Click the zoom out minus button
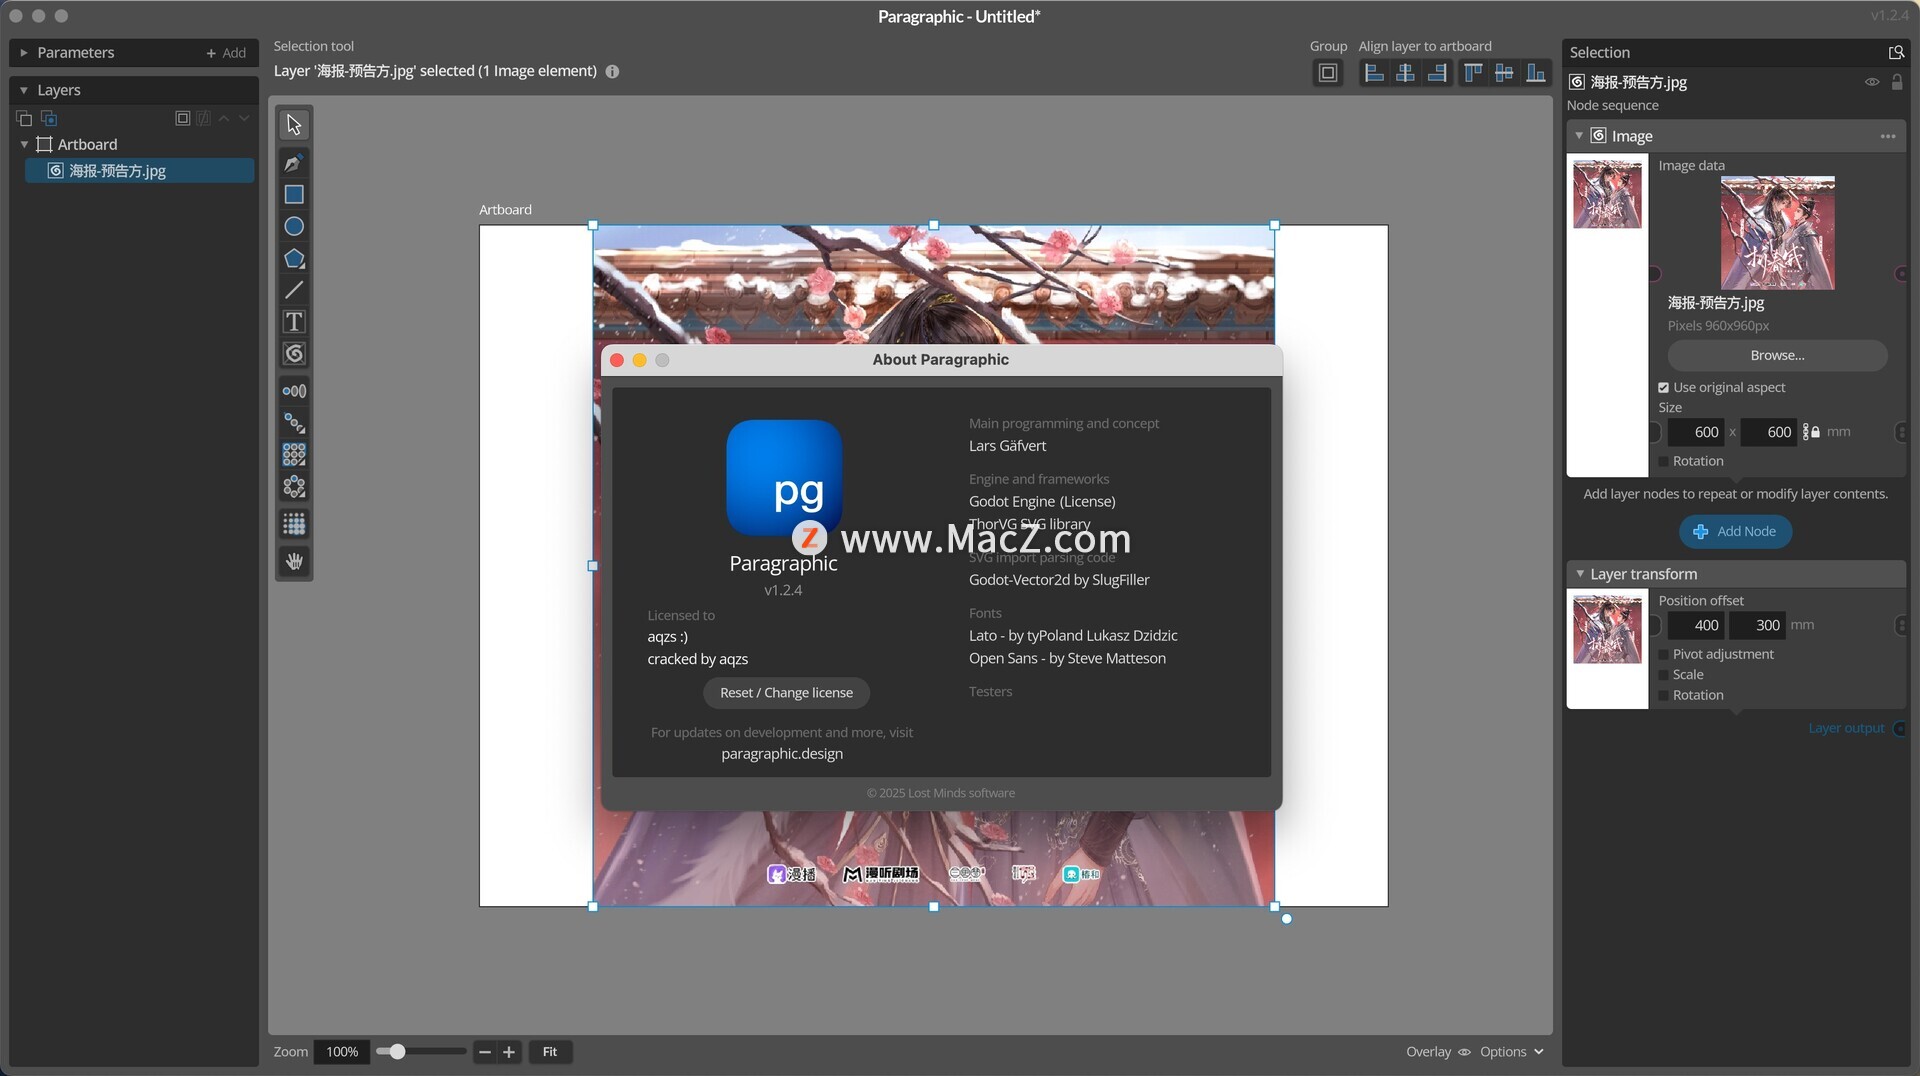Image resolution: width=1920 pixels, height=1076 pixels. pos(485,1052)
